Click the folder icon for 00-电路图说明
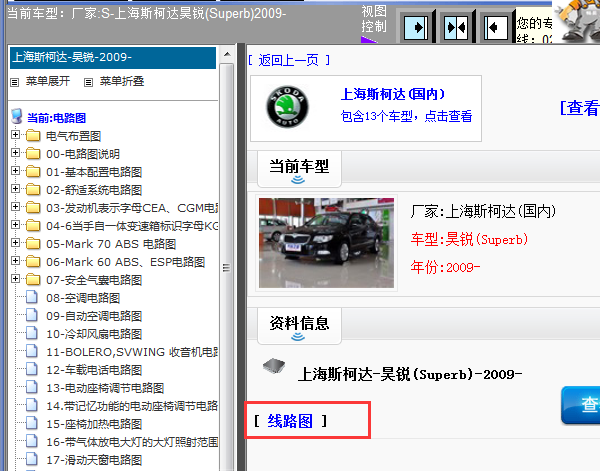600x471 pixels. pyautogui.click(x=33, y=153)
